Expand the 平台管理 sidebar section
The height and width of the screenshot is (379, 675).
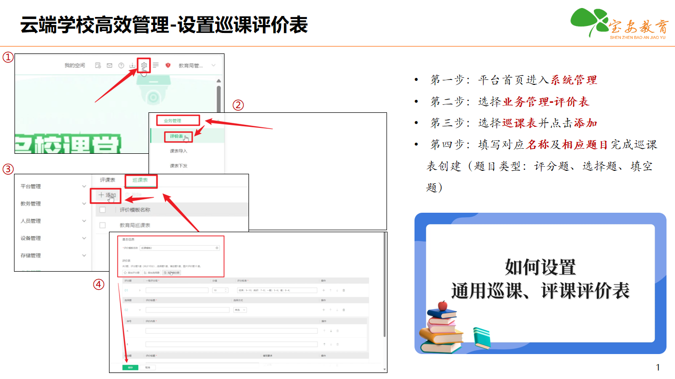(x=53, y=186)
